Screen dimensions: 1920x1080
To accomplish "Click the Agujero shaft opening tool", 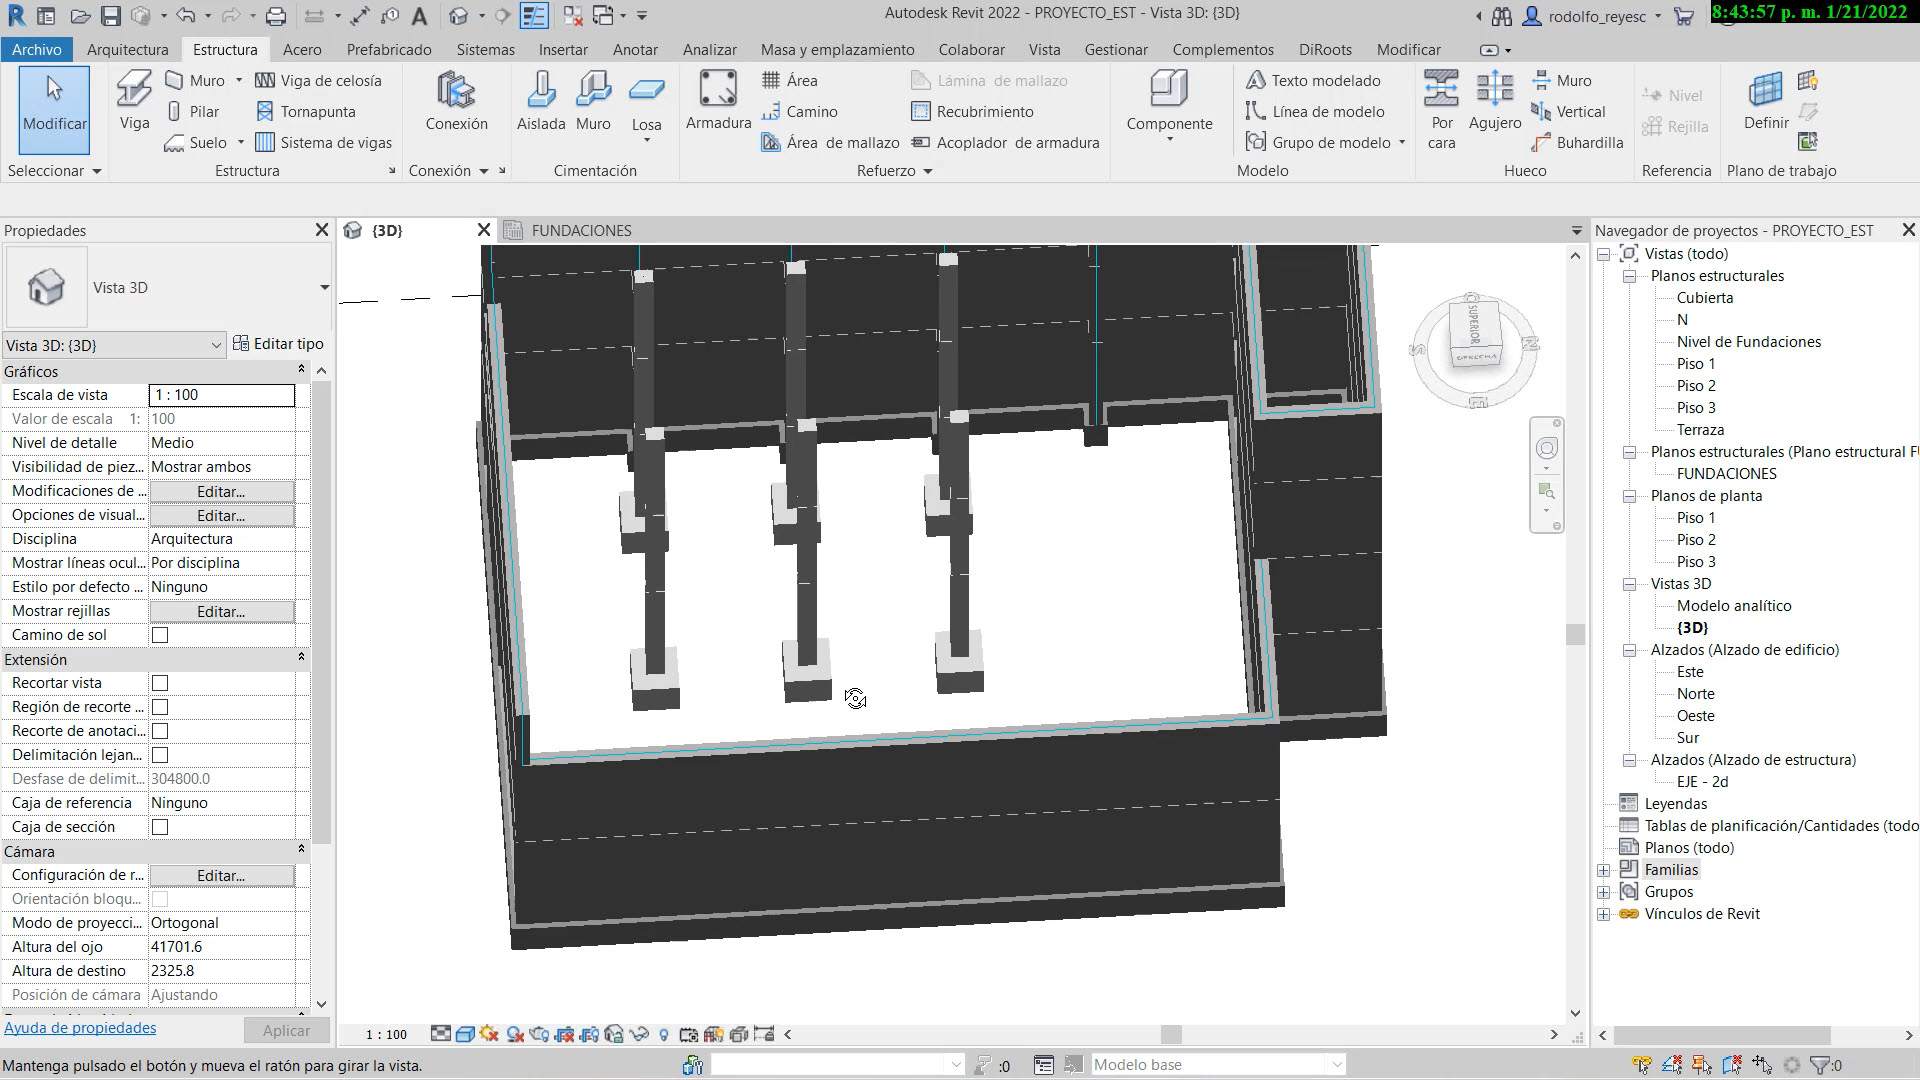I will (1495, 100).
